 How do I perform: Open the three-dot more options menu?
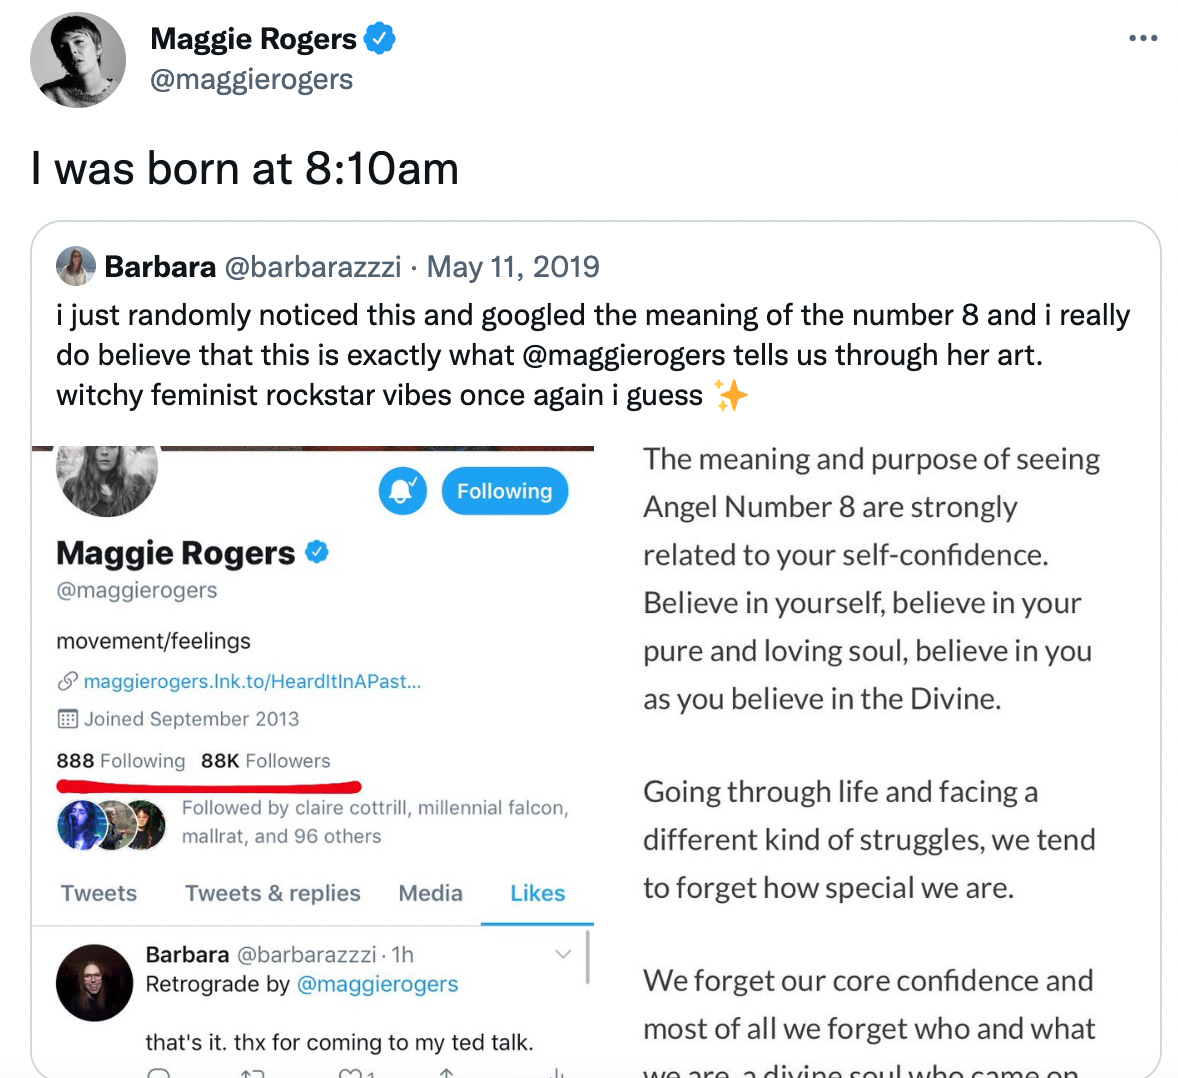point(1143,38)
